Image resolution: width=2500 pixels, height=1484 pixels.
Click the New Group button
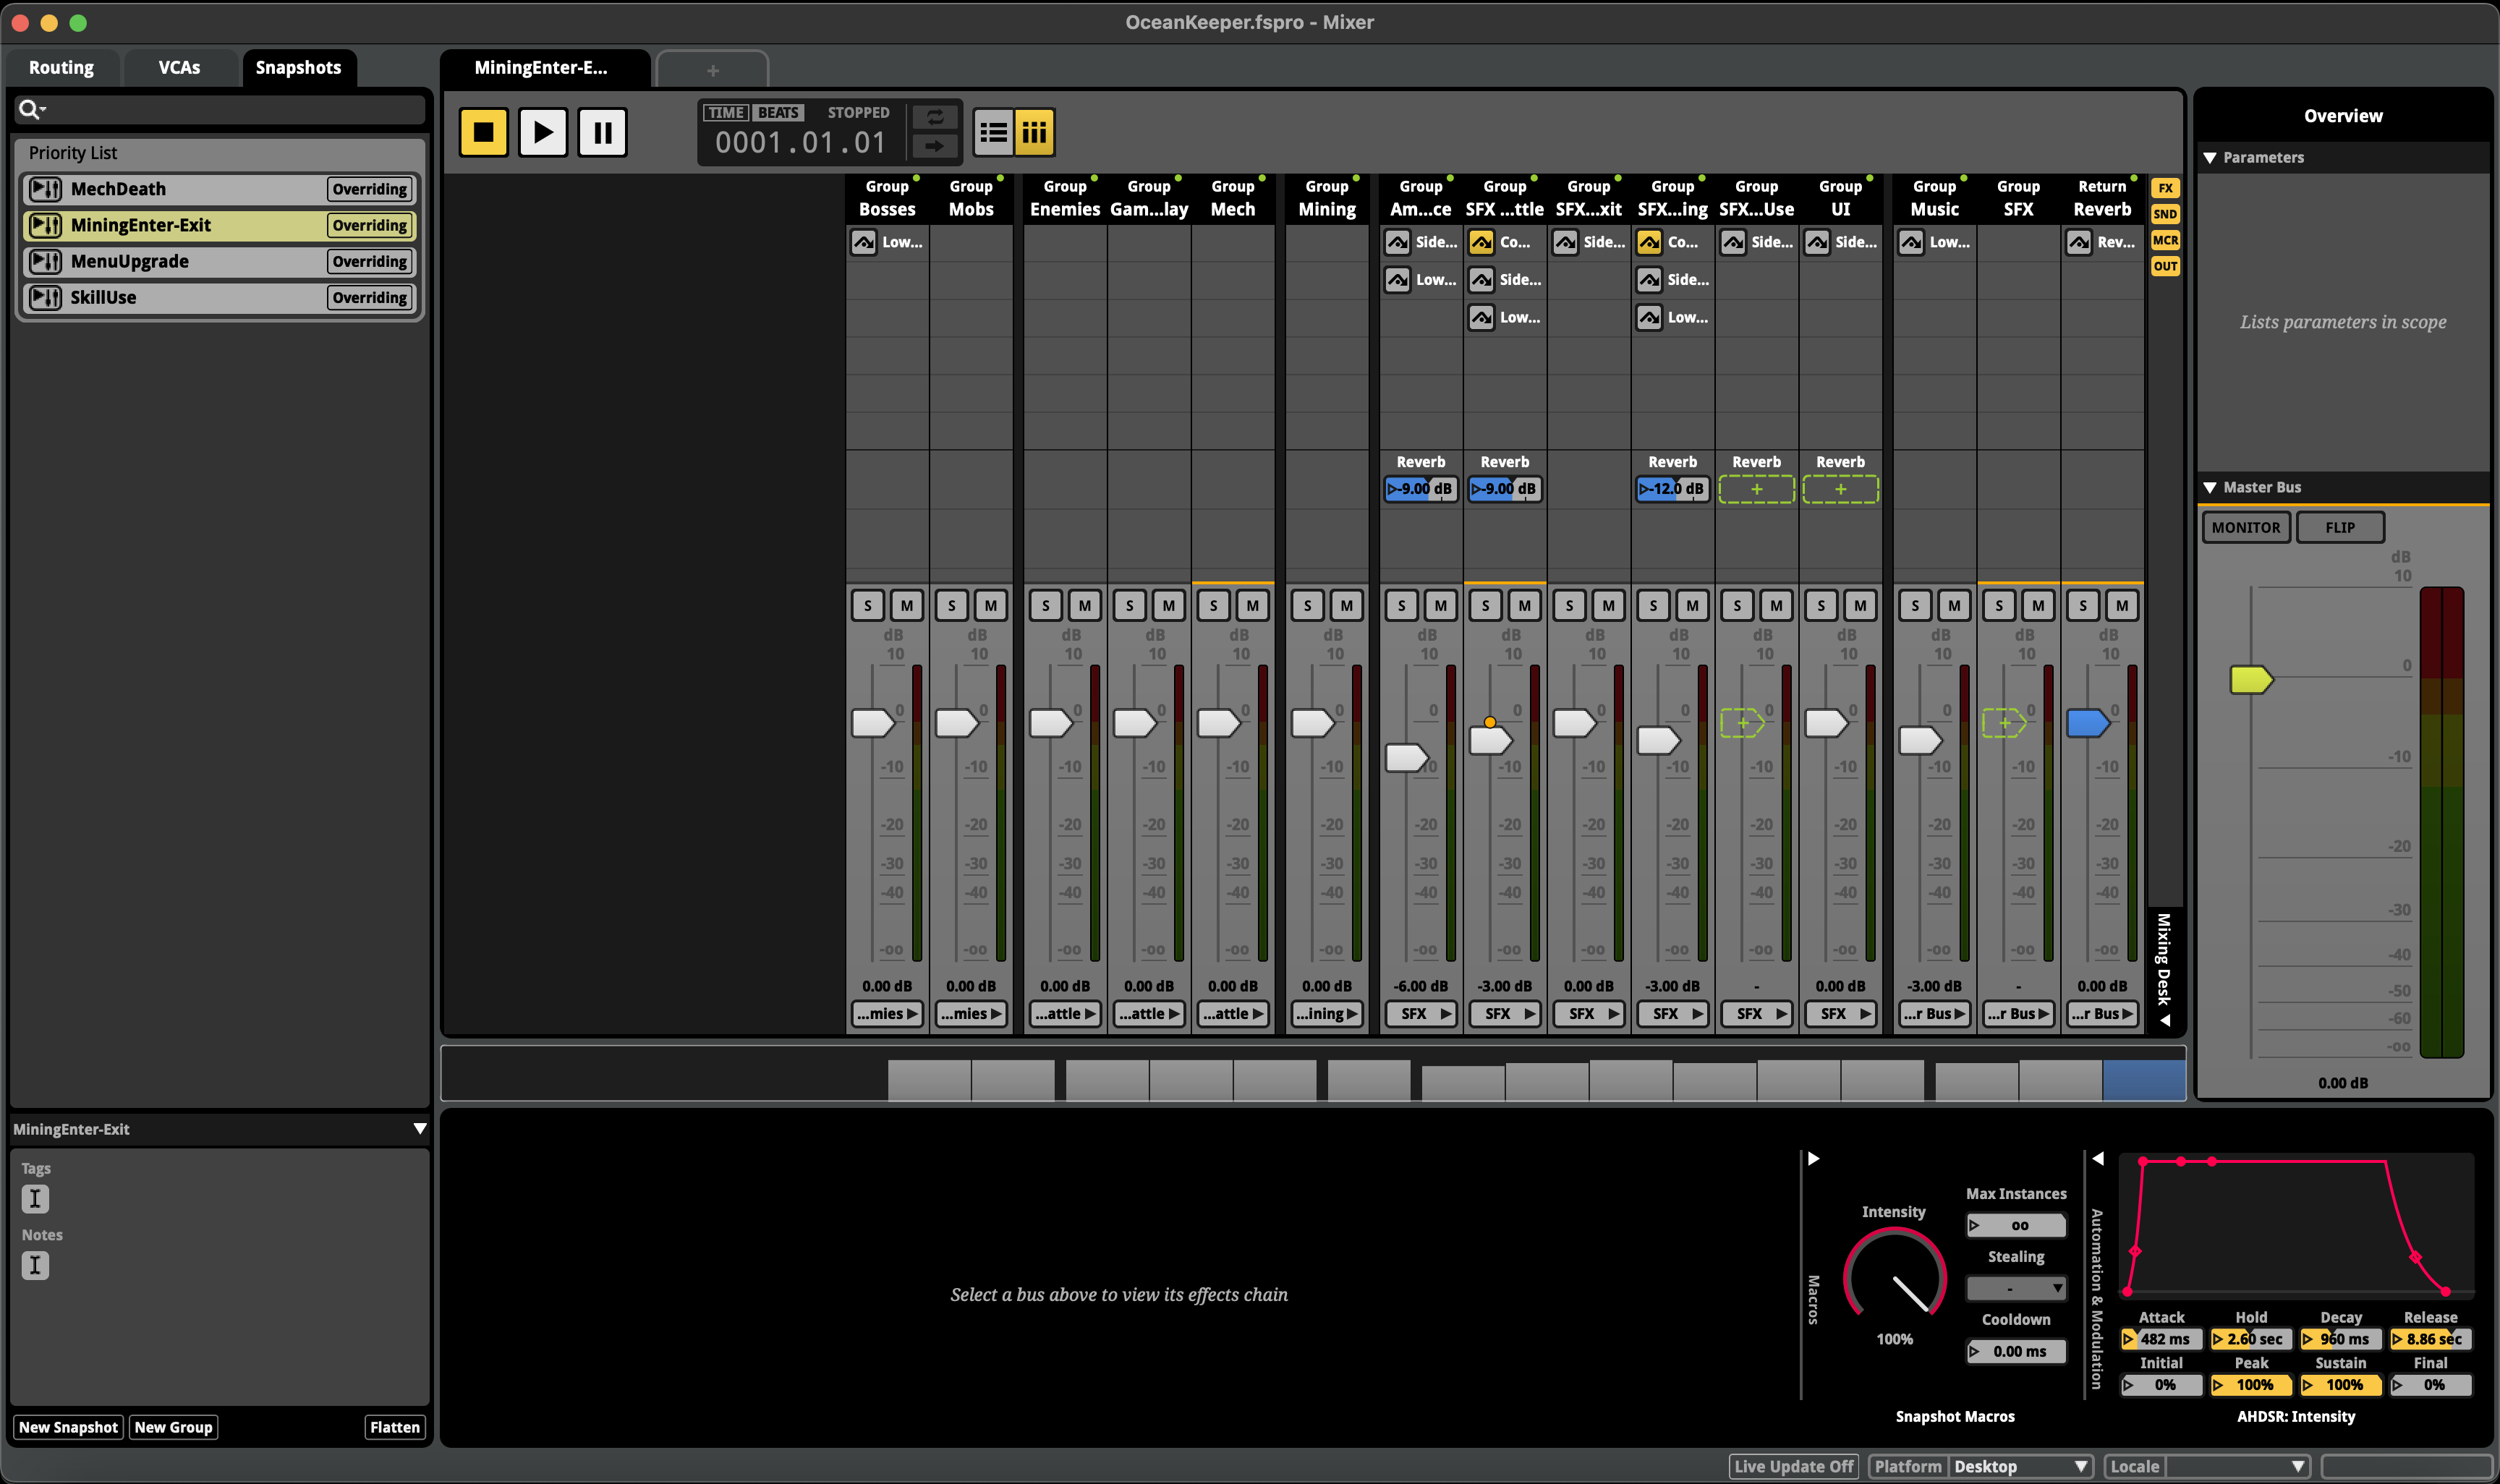(x=173, y=1427)
